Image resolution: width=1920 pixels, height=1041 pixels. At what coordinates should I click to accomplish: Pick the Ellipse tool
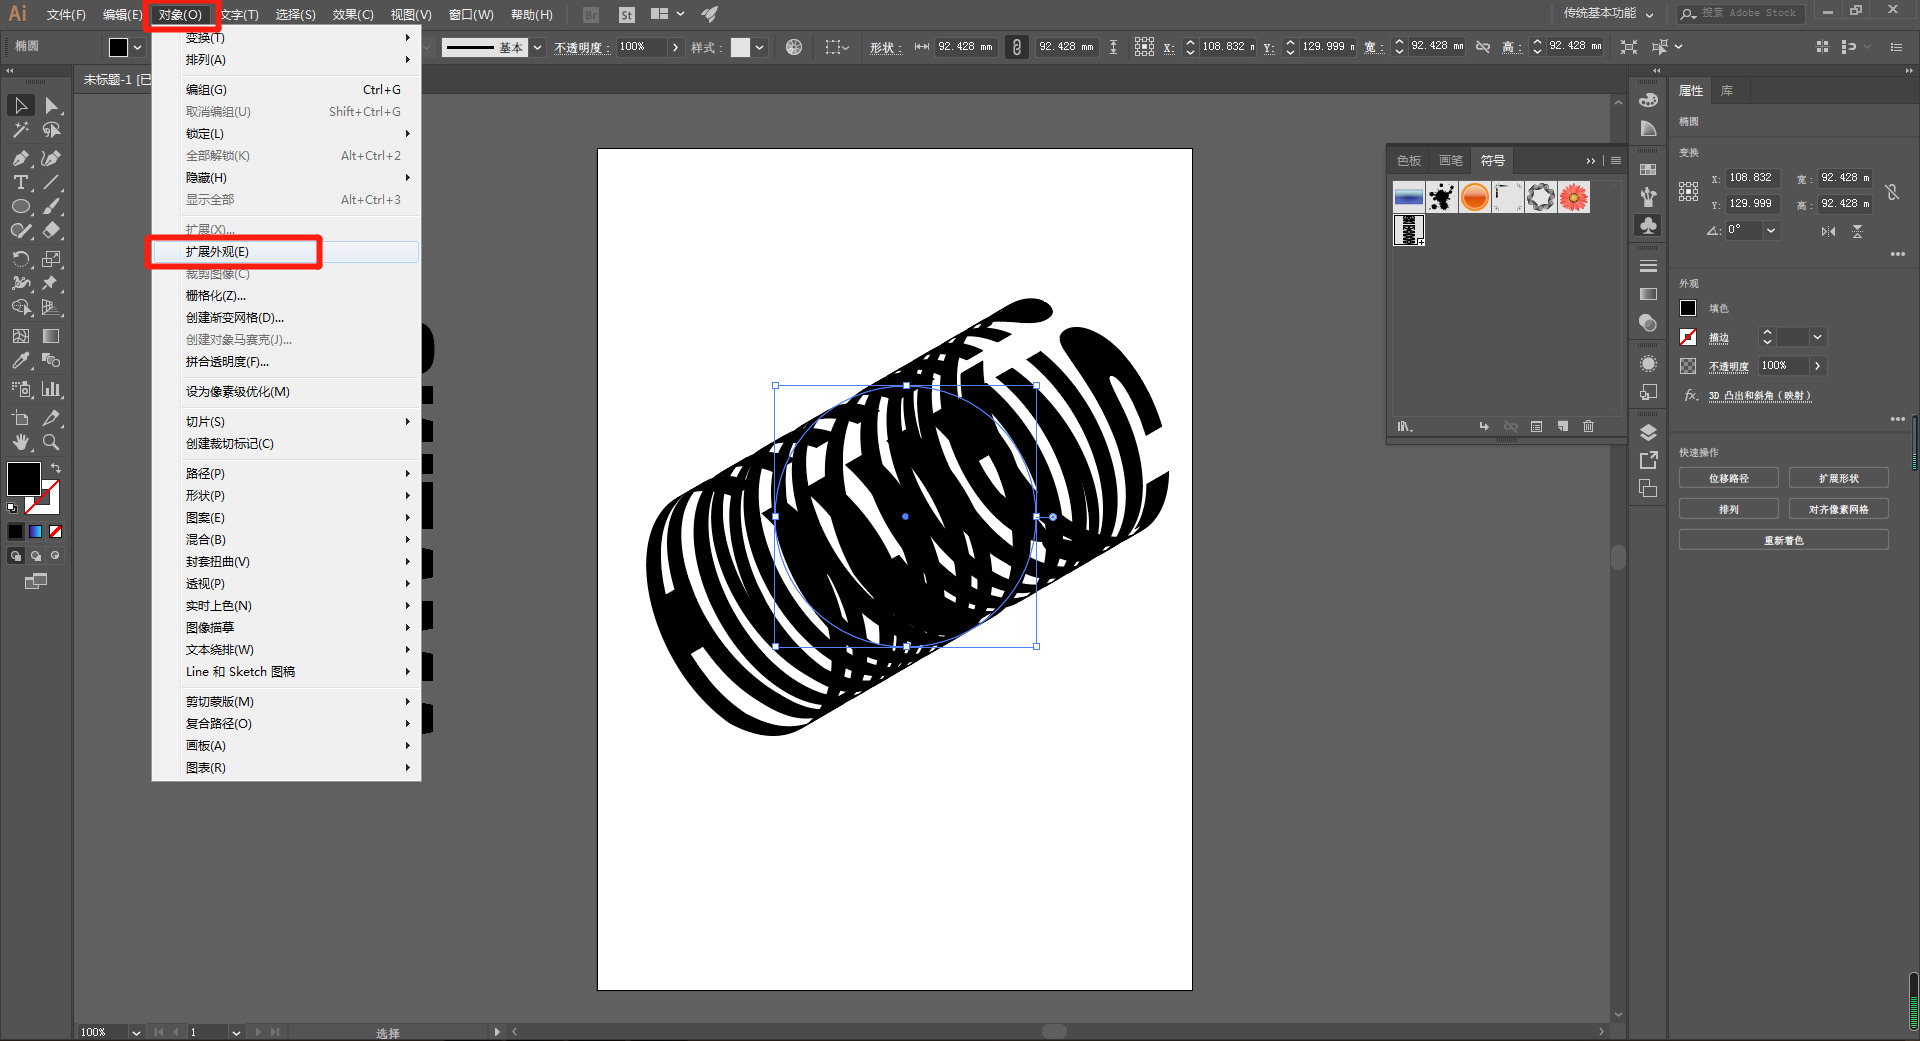coord(20,207)
